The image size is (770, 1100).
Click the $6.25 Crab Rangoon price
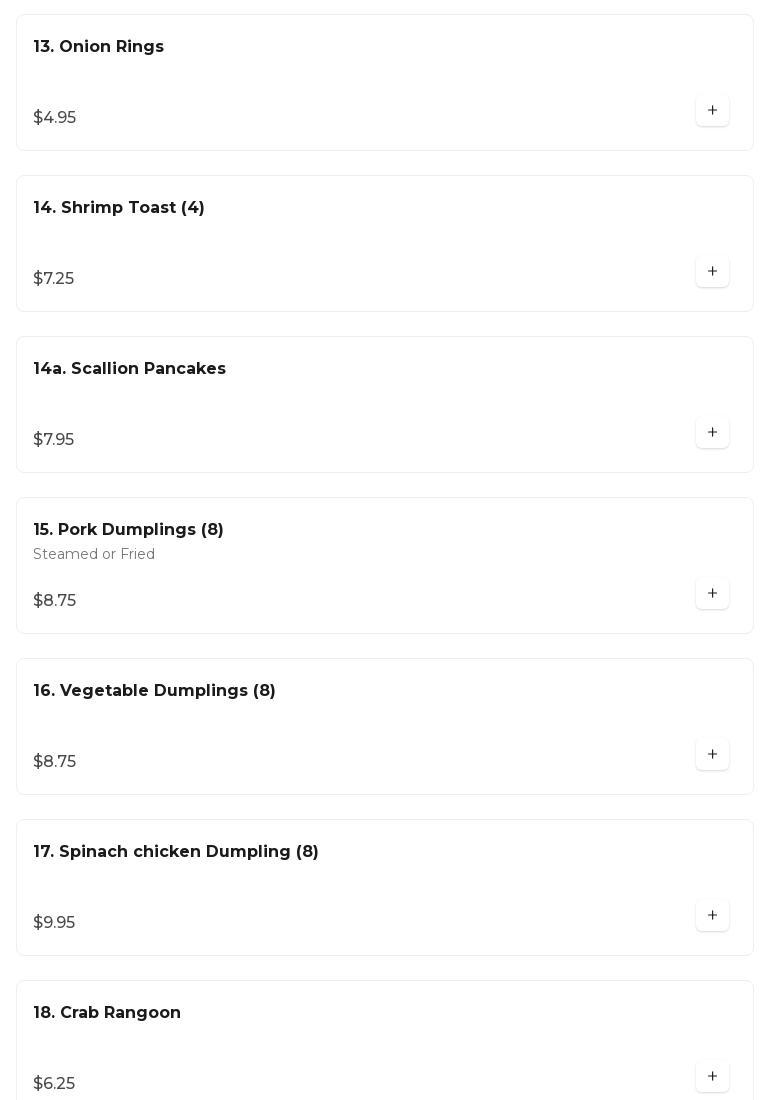(54, 1084)
